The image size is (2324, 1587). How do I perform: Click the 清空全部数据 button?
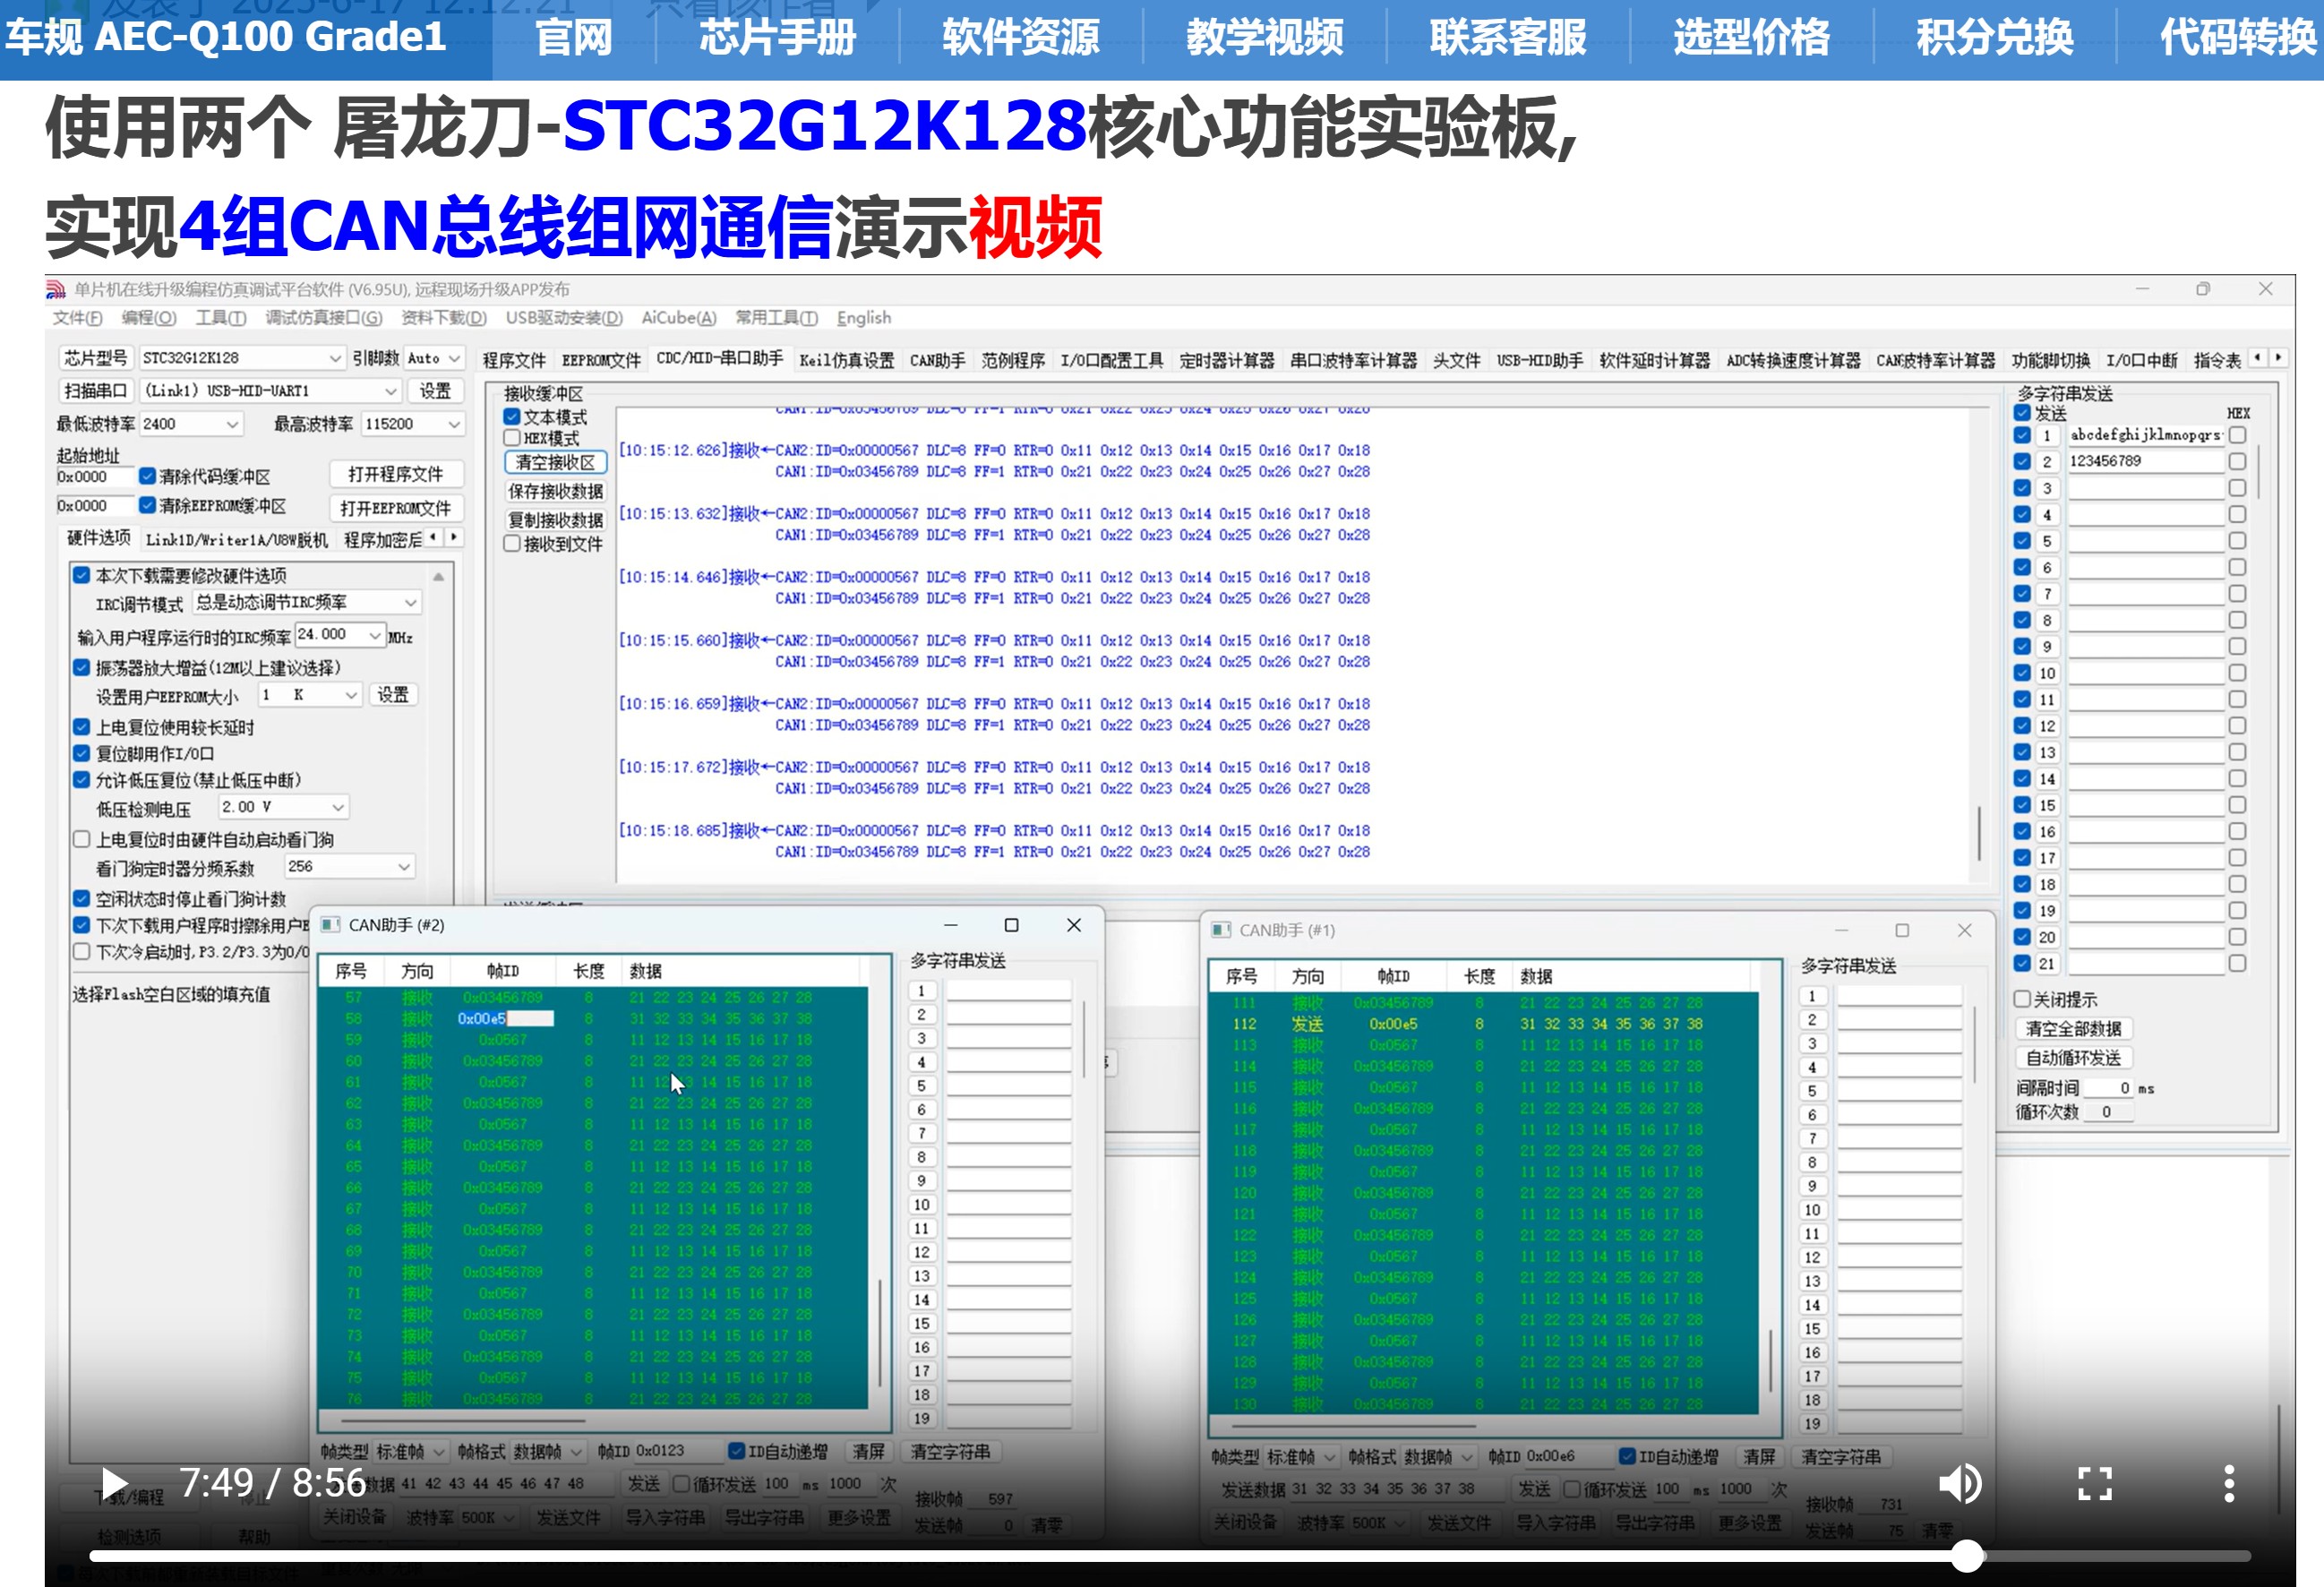(x=2073, y=1029)
